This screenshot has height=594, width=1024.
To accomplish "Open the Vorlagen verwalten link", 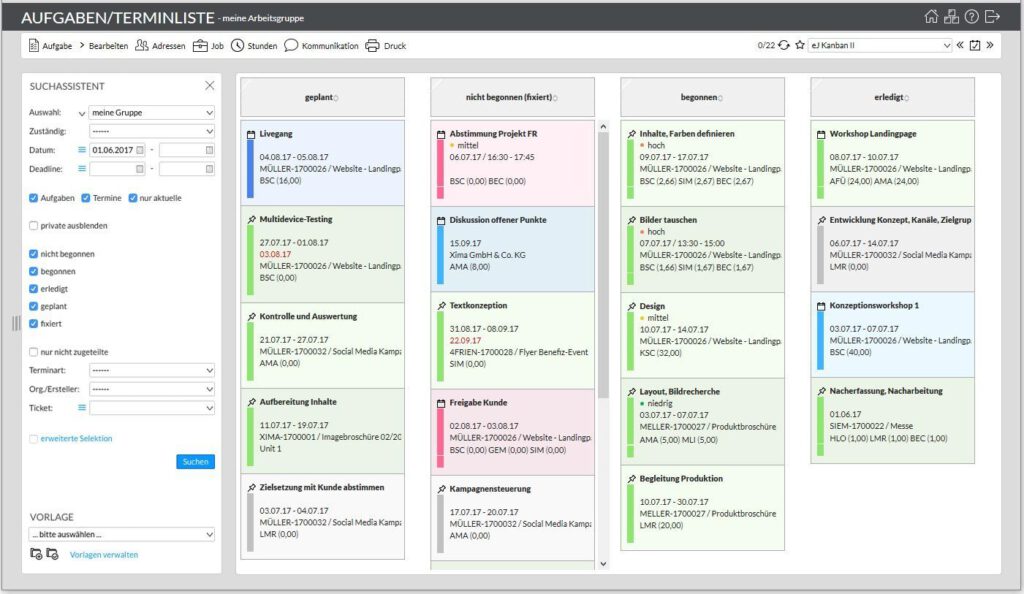I will pyautogui.click(x=104, y=555).
